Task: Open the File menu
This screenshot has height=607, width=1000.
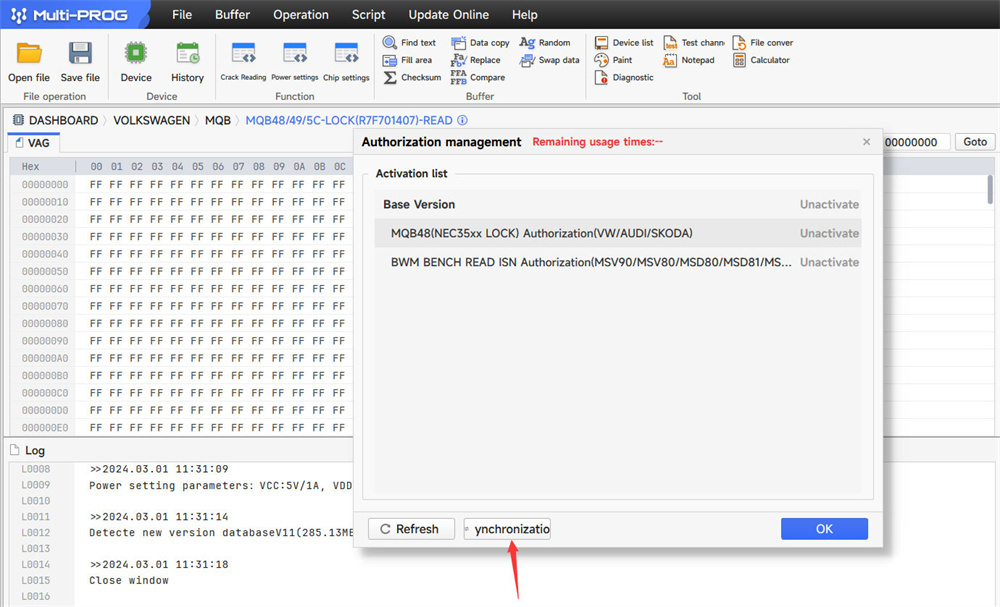Action: tap(182, 15)
